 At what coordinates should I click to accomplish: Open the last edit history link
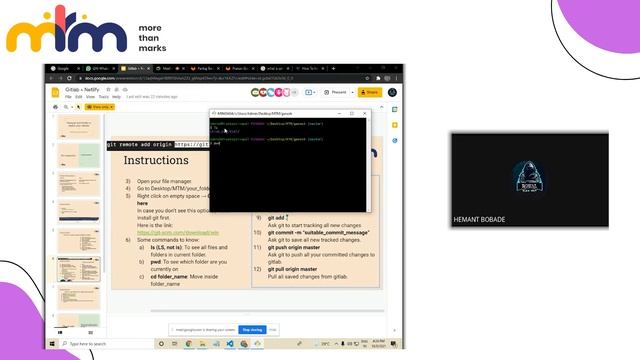[x=152, y=97]
